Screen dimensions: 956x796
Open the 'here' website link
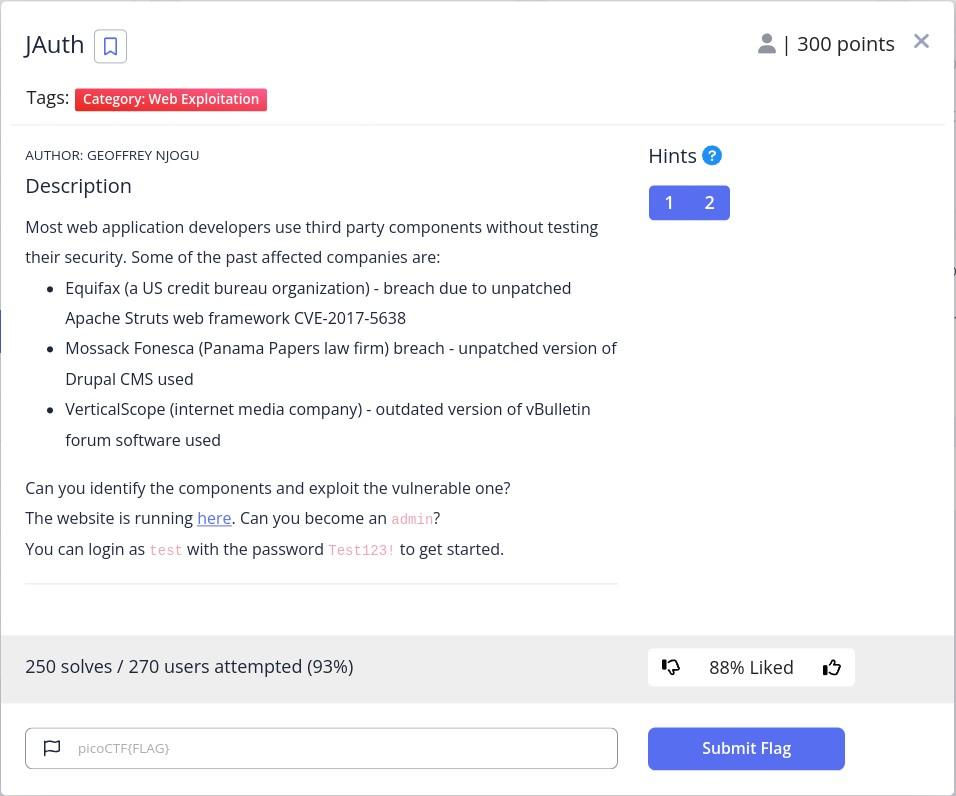point(214,518)
